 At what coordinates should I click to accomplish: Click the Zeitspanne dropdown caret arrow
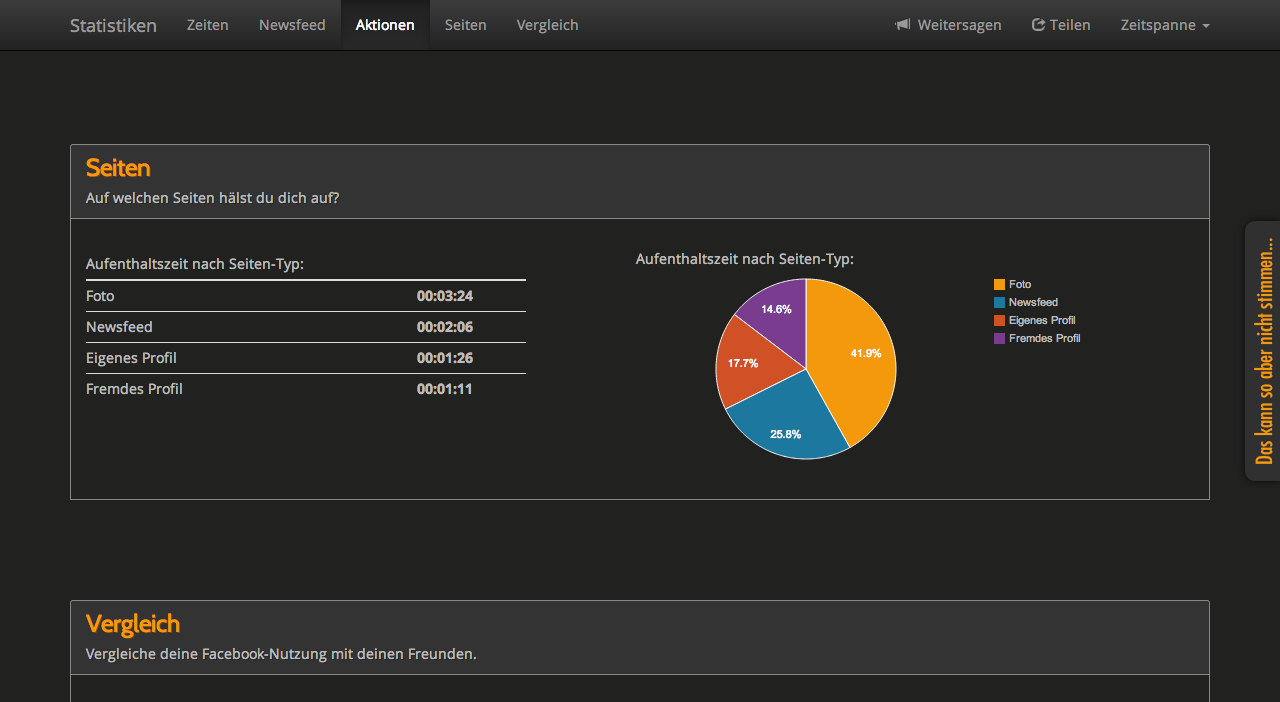tap(1206, 26)
